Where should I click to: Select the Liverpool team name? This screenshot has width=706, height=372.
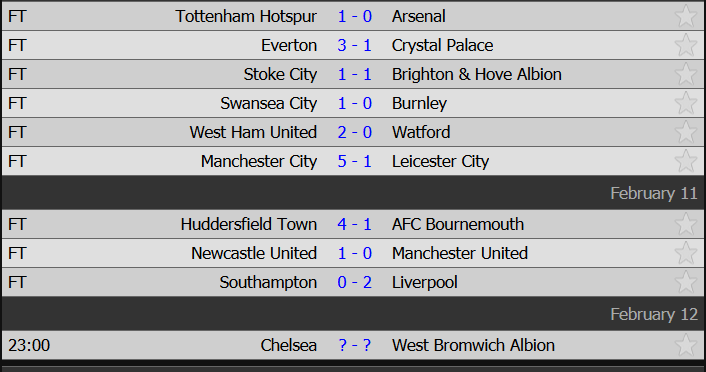425,282
